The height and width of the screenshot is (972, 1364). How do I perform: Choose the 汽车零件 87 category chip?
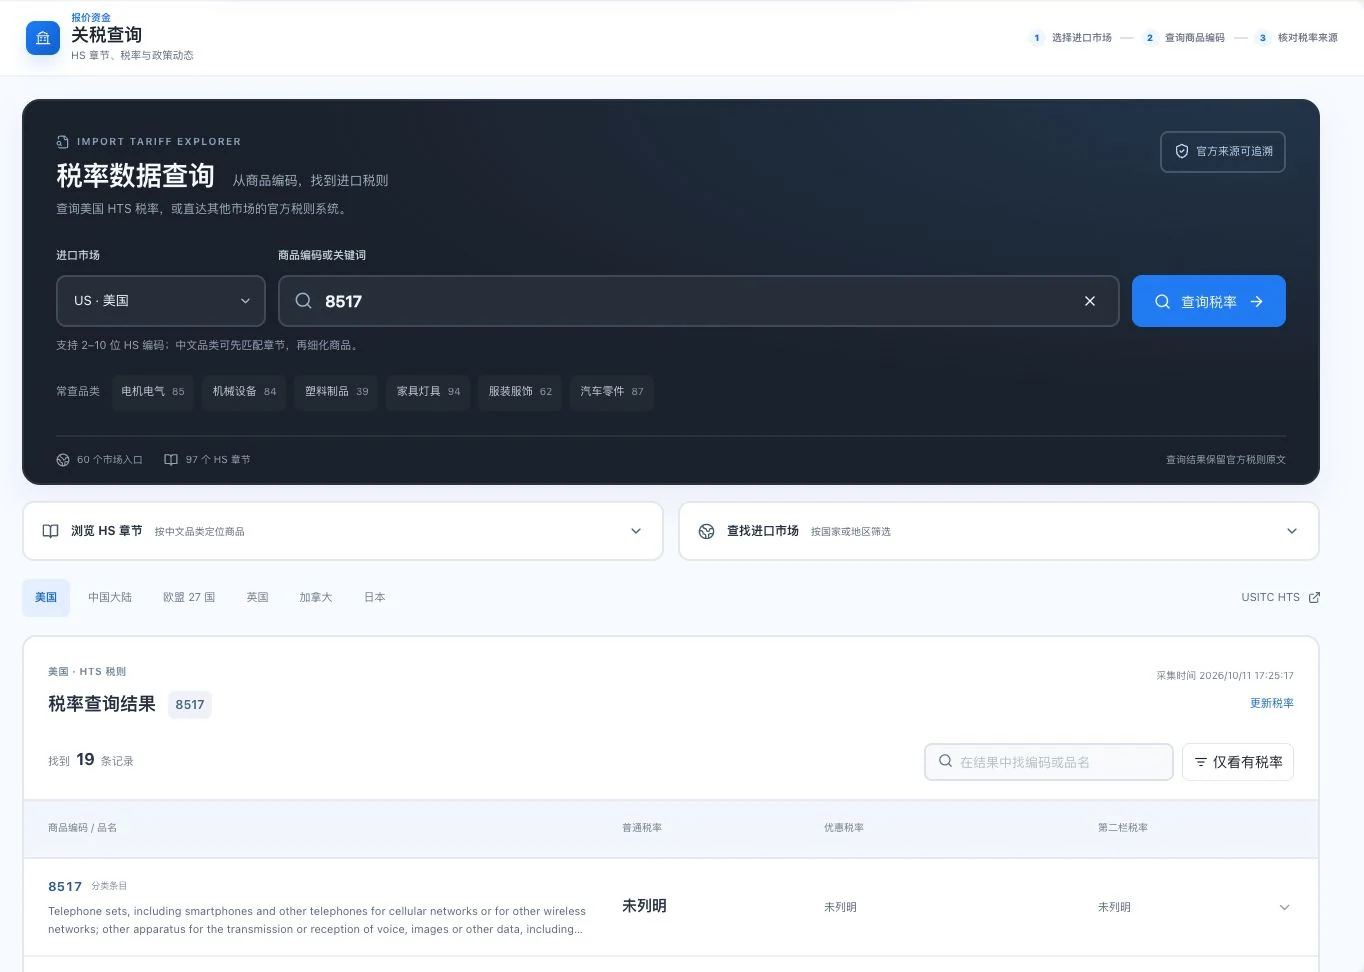coord(612,392)
